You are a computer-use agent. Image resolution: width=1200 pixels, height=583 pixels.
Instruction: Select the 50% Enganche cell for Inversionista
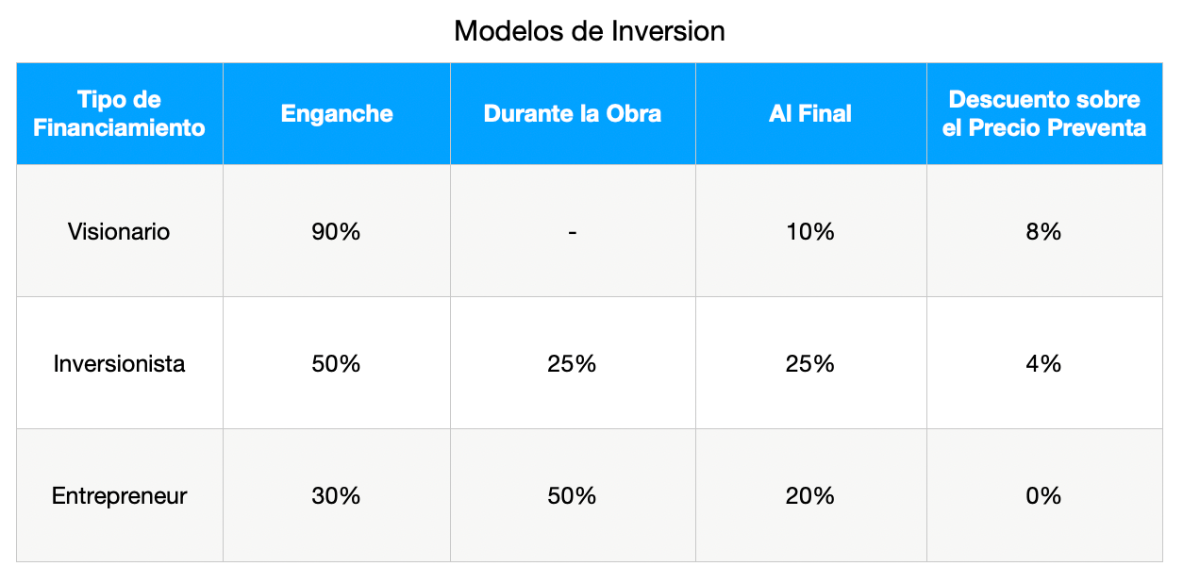click(x=336, y=363)
